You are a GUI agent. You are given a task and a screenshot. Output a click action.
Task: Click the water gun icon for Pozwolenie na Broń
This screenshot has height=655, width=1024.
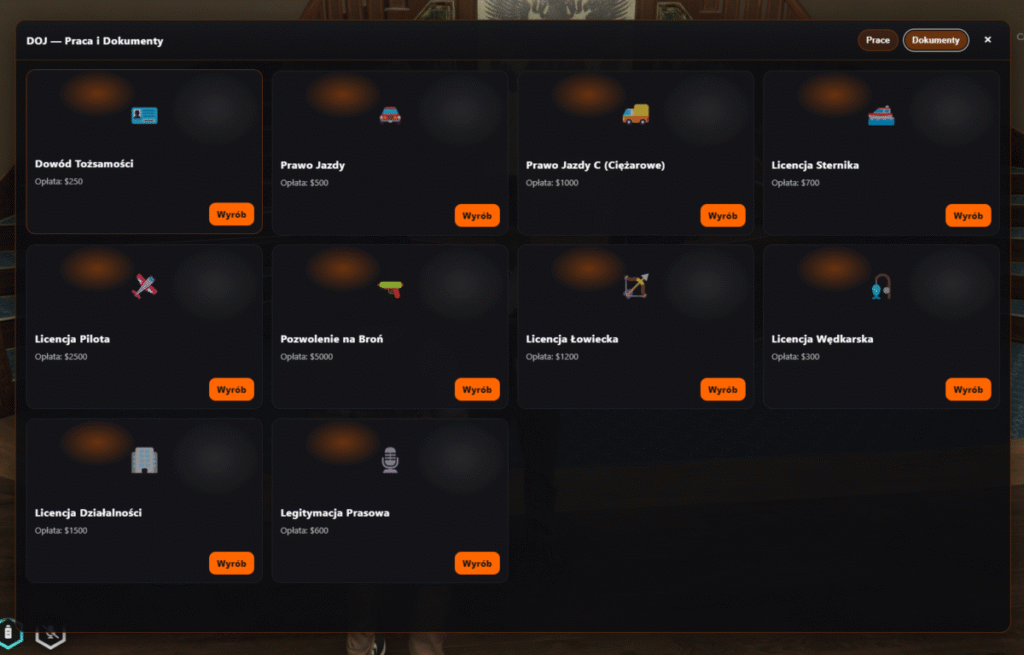coord(391,288)
